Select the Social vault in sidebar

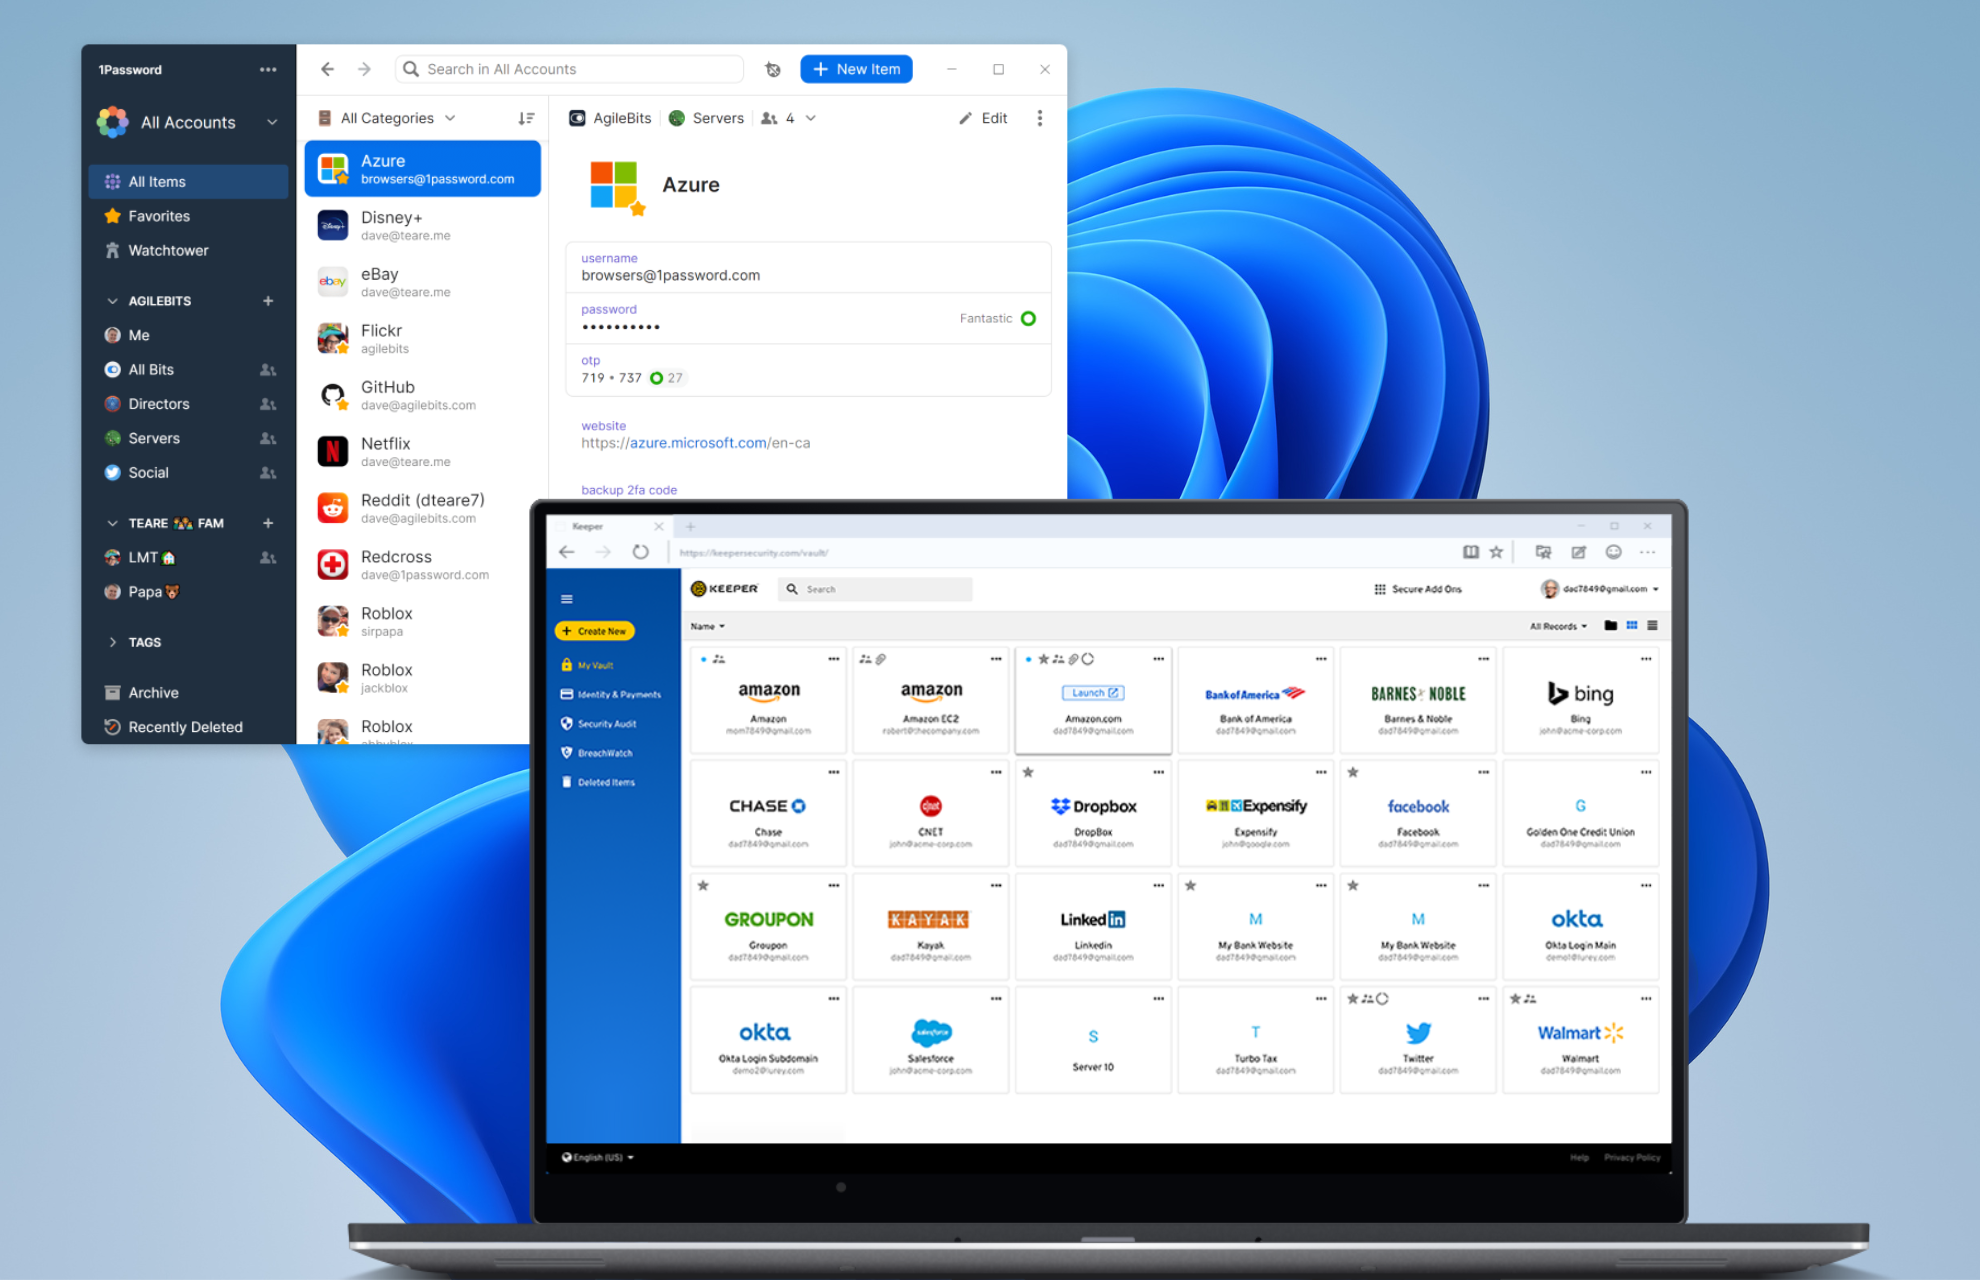tap(188, 472)
